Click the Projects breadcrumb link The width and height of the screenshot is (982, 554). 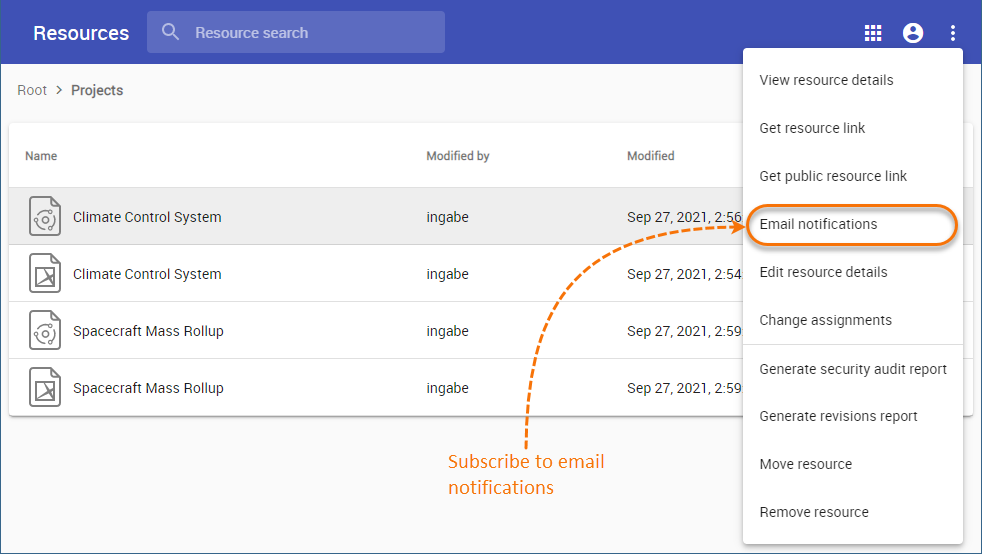coord(97,90)
